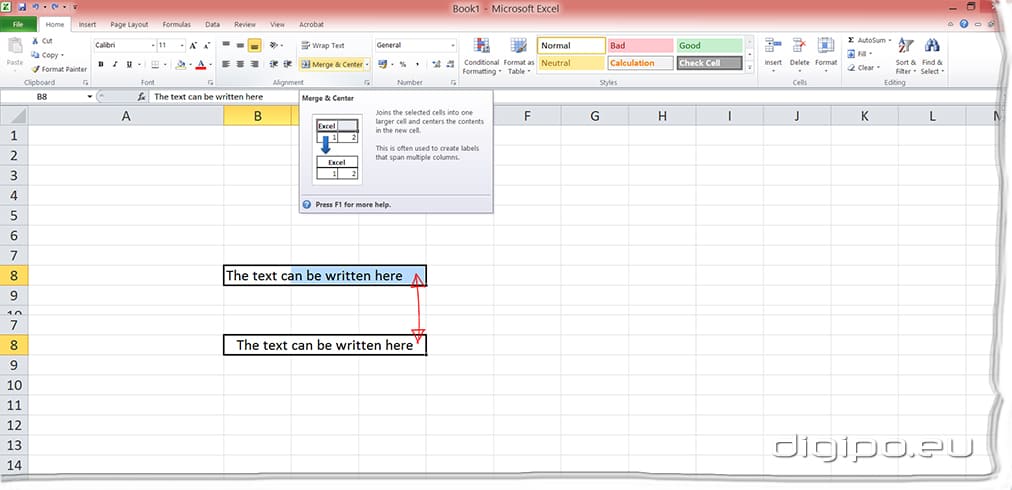Click the insert function fx icon

click(141, 96)
